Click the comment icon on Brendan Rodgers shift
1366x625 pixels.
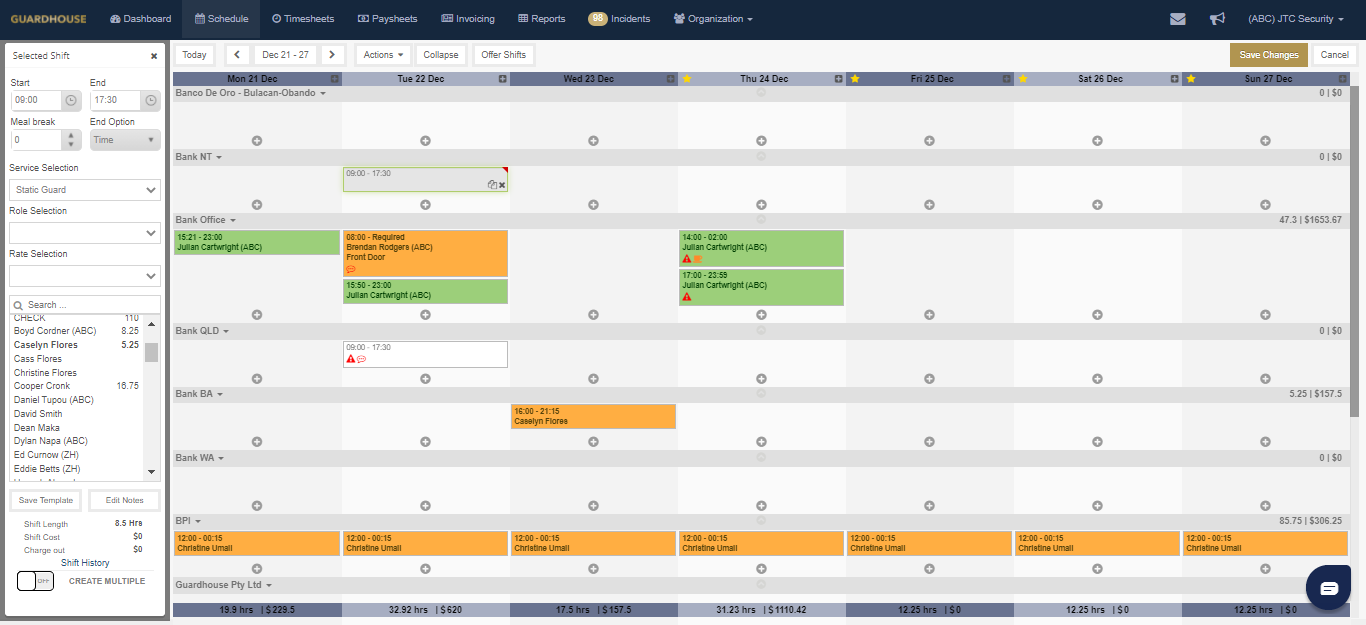click(351, 269)
